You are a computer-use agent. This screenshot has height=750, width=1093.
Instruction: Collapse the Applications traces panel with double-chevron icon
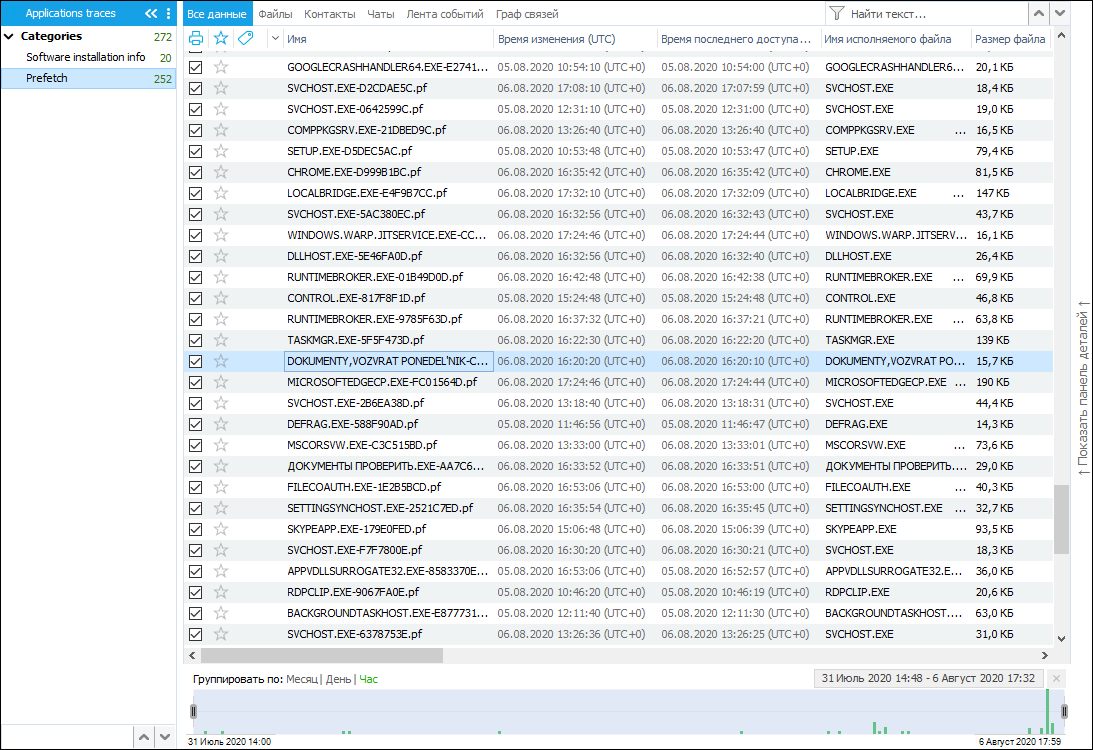click(x=151, y=13)
